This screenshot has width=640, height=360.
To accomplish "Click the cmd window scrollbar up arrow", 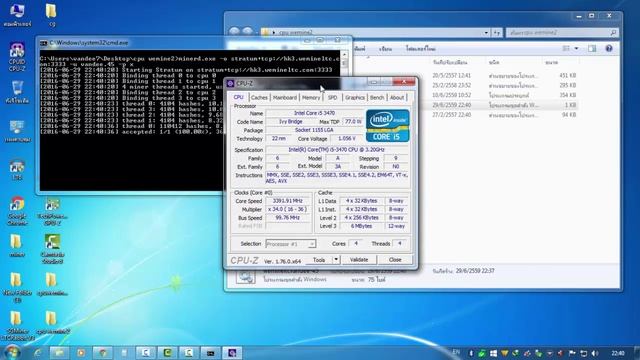I will (344, 54).
